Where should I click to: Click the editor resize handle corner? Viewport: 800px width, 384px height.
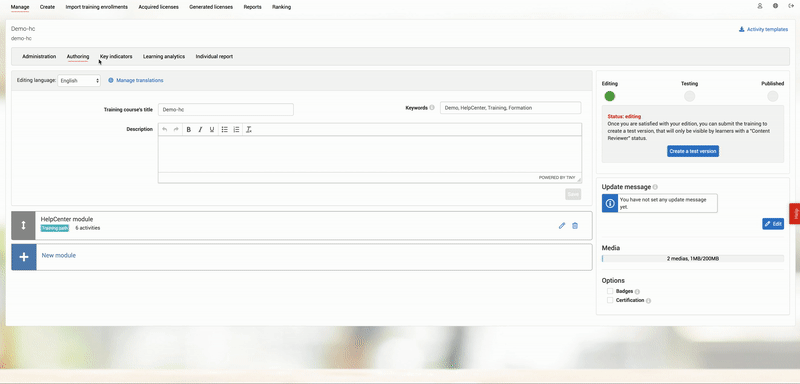tap(579, 180)
